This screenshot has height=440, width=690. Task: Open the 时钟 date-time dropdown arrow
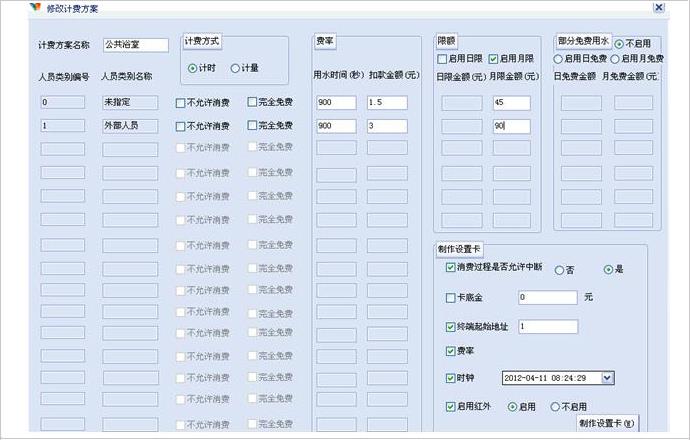click(607, 377)
